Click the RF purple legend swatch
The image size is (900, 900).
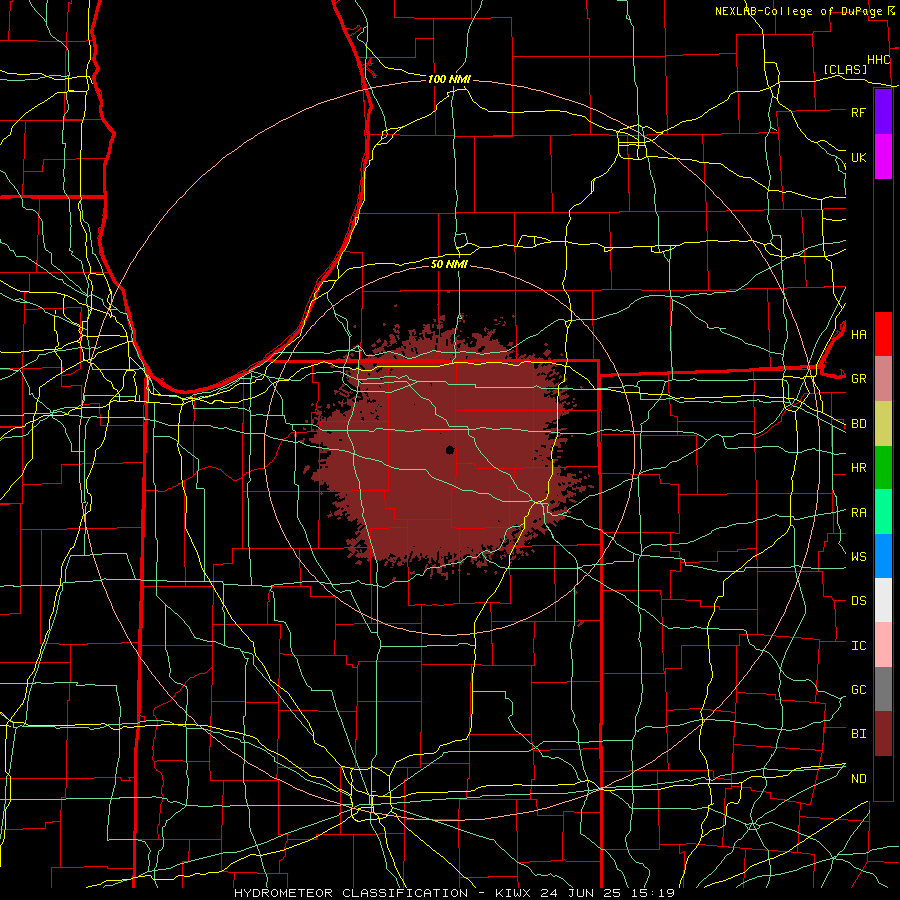pyautogui.click(x=883, y=112)
